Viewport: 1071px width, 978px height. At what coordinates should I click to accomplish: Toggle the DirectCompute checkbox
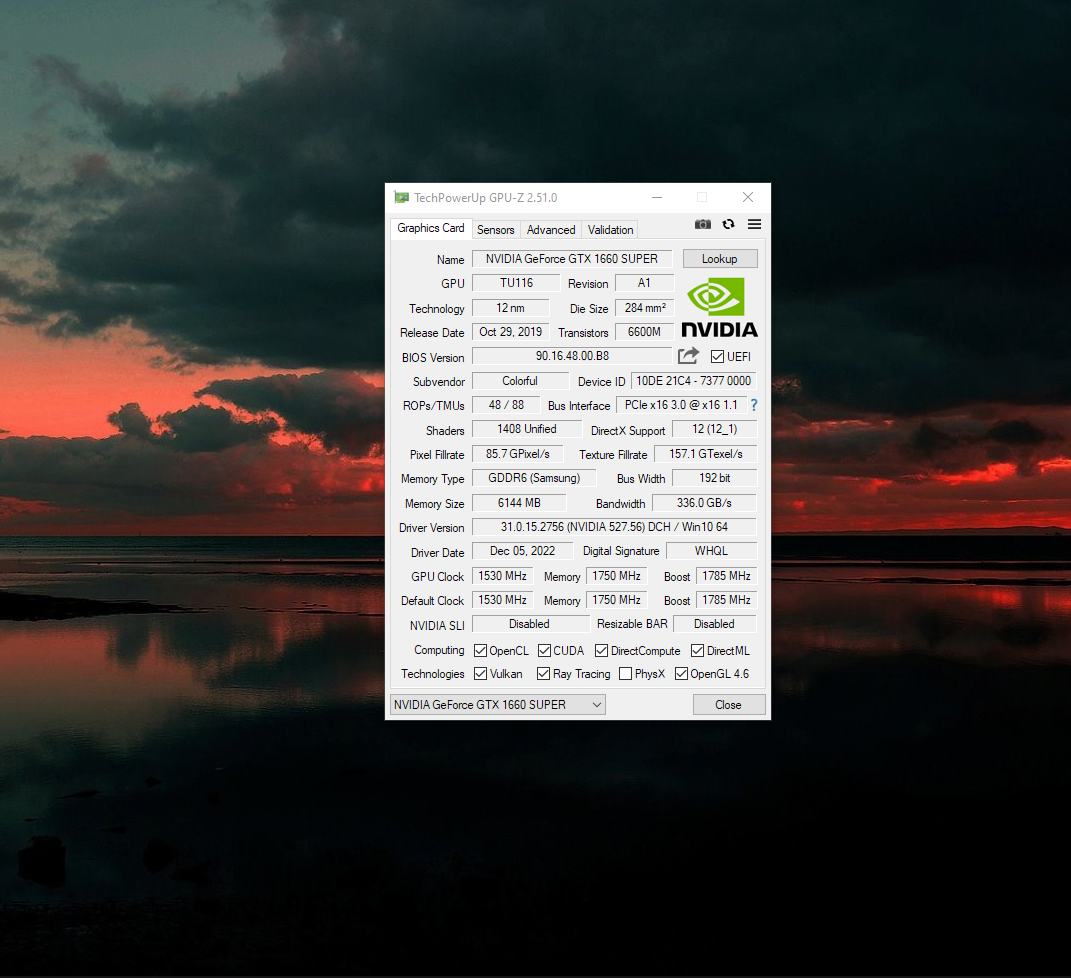coord(601,650)
